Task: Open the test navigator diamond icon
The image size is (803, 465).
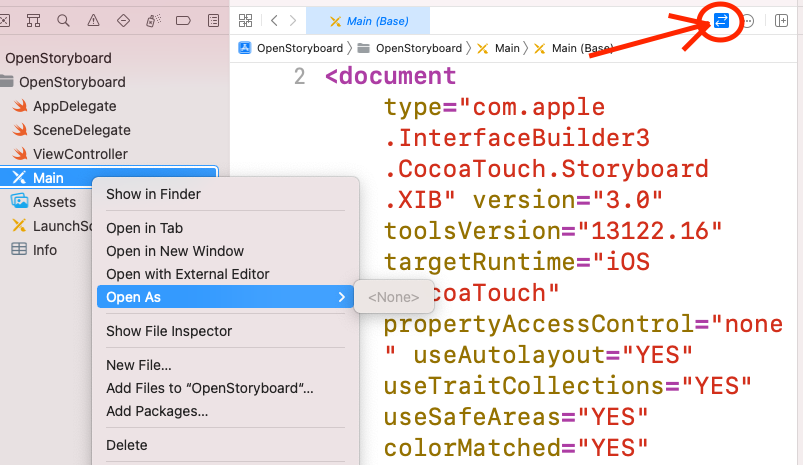Action: point(123,20)
